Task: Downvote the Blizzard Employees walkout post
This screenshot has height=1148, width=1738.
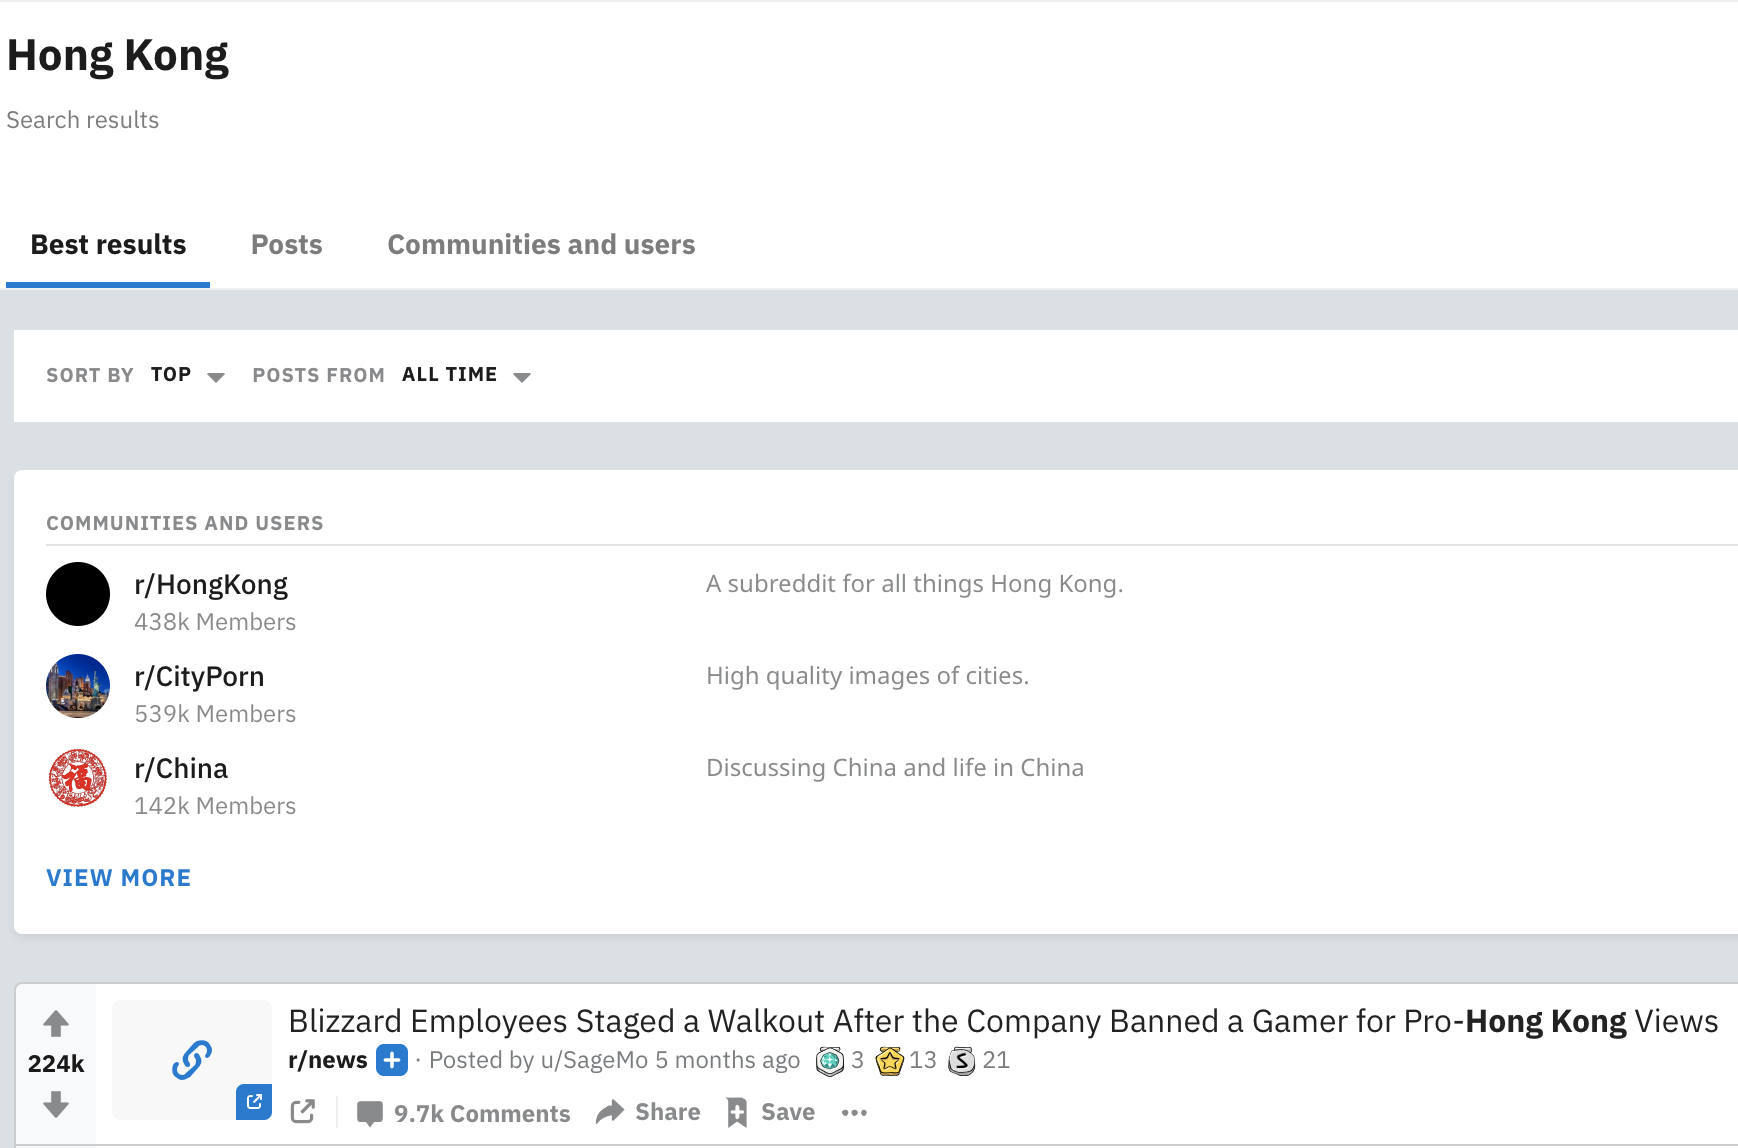Action: coord(56,1104)
